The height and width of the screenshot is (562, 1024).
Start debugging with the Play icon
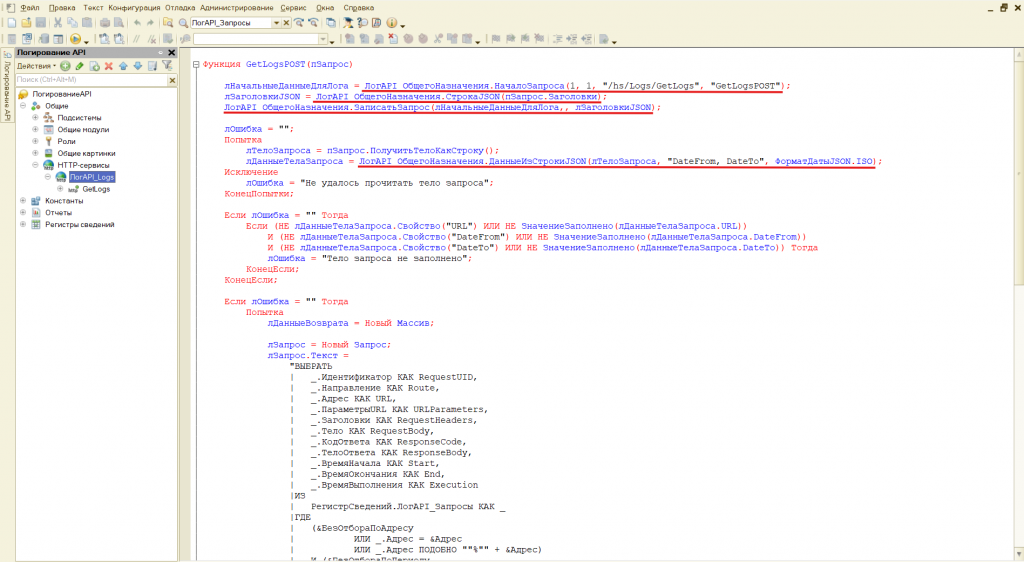click(x=75, y=39)
